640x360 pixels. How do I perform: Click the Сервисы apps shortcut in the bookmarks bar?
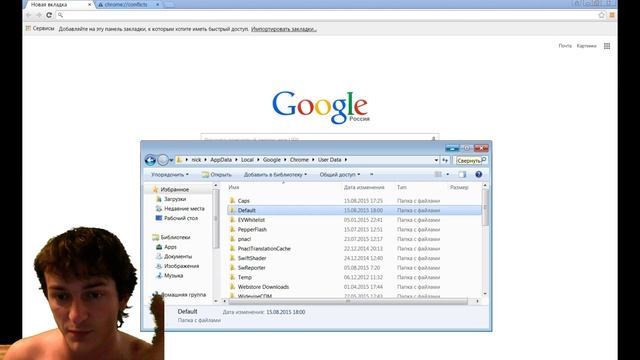pyautogui.click(x=40, y=29)
